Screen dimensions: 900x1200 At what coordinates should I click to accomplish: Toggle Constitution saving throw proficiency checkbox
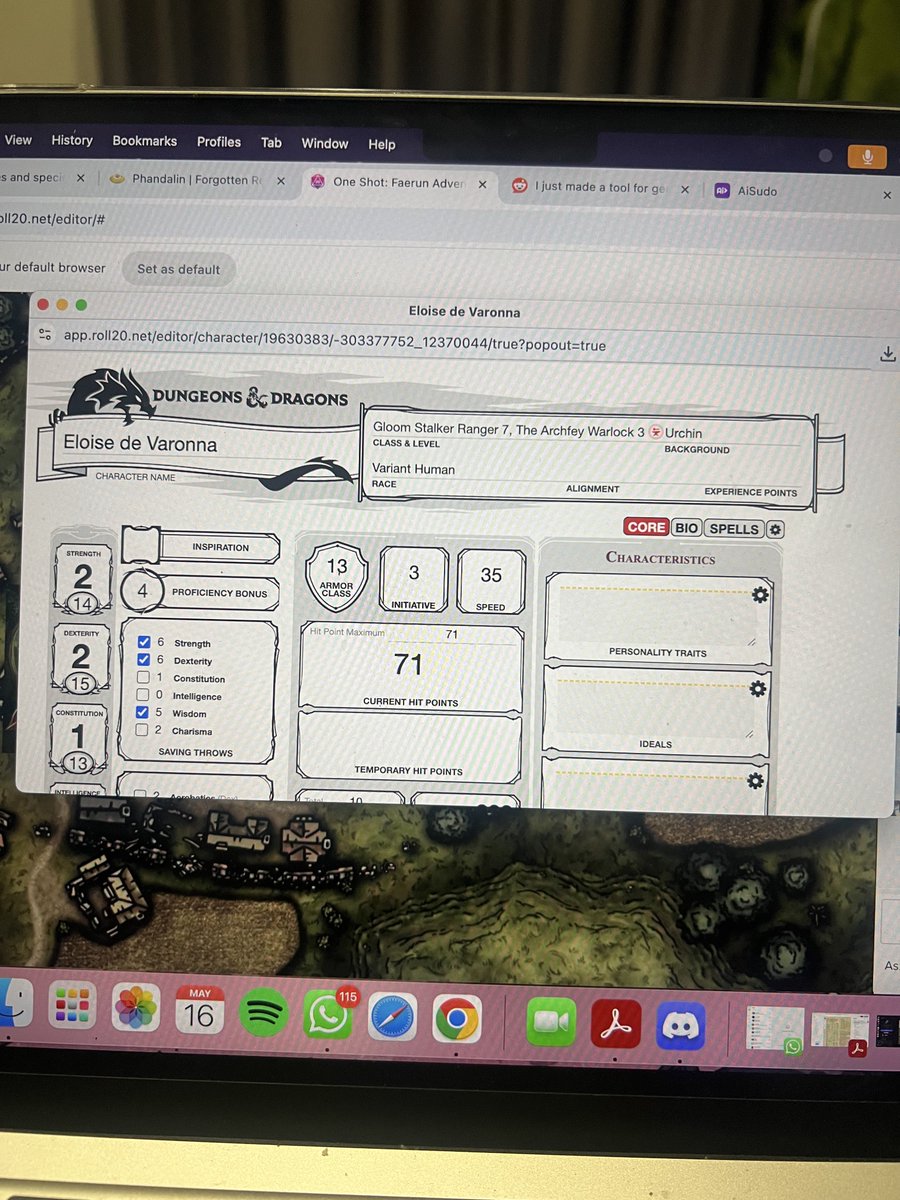point(143,677)
